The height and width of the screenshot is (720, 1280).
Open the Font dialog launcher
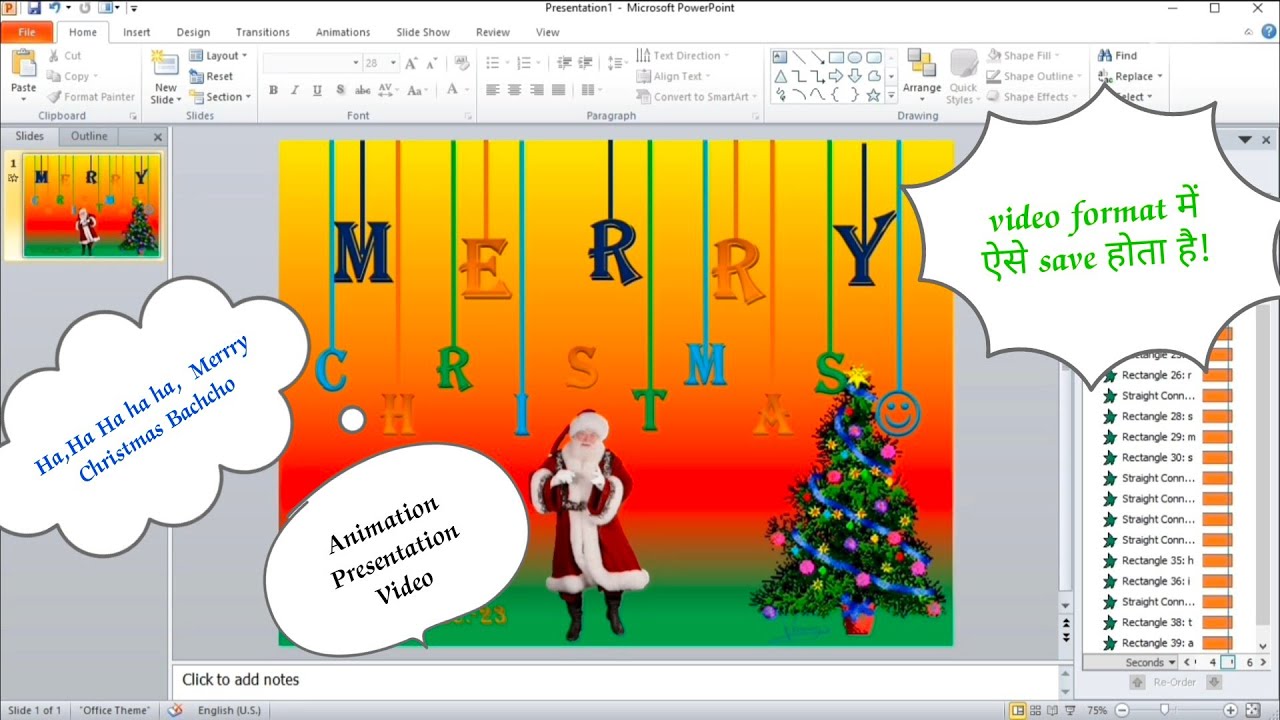(x=468, y=116)
